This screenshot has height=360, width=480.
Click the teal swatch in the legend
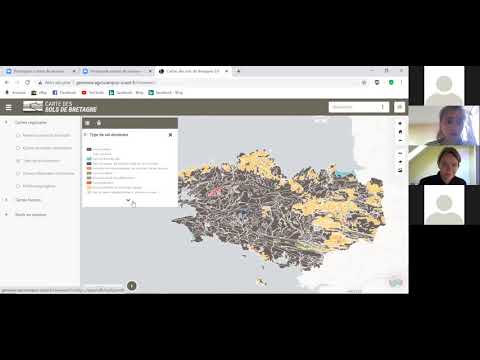pyautogui.click(x=89, y=159)
